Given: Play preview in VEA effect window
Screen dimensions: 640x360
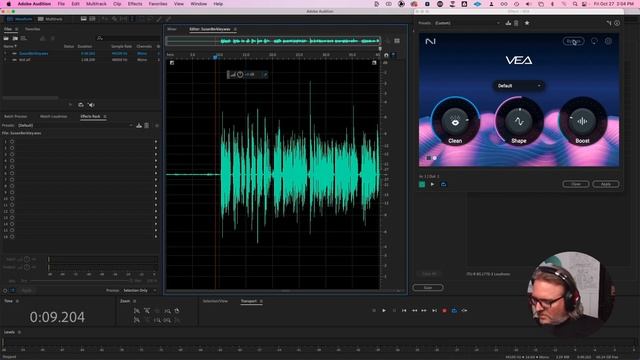Looking at the screenshot, I should [x=433, y=184].
